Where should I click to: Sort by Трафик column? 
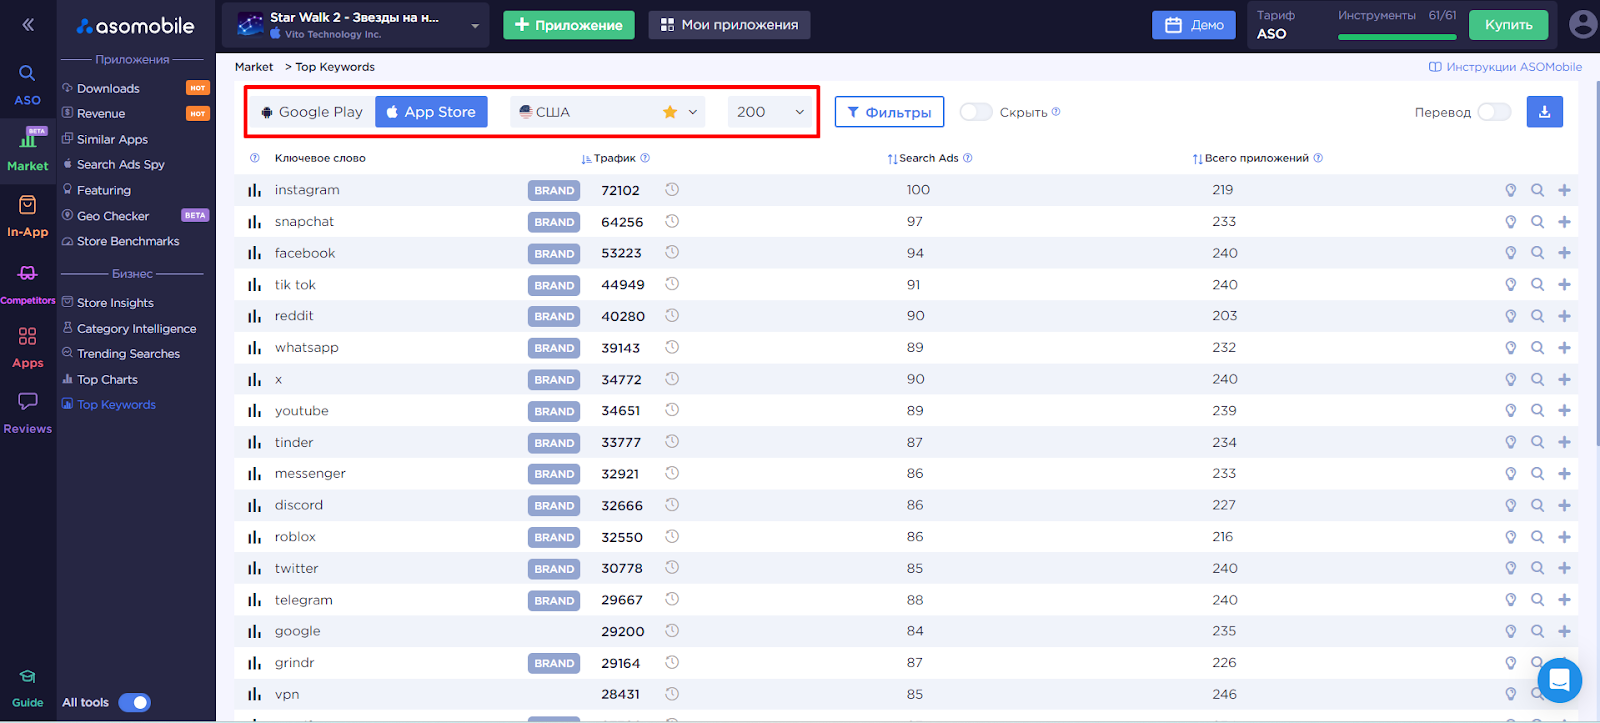point(609,158)
